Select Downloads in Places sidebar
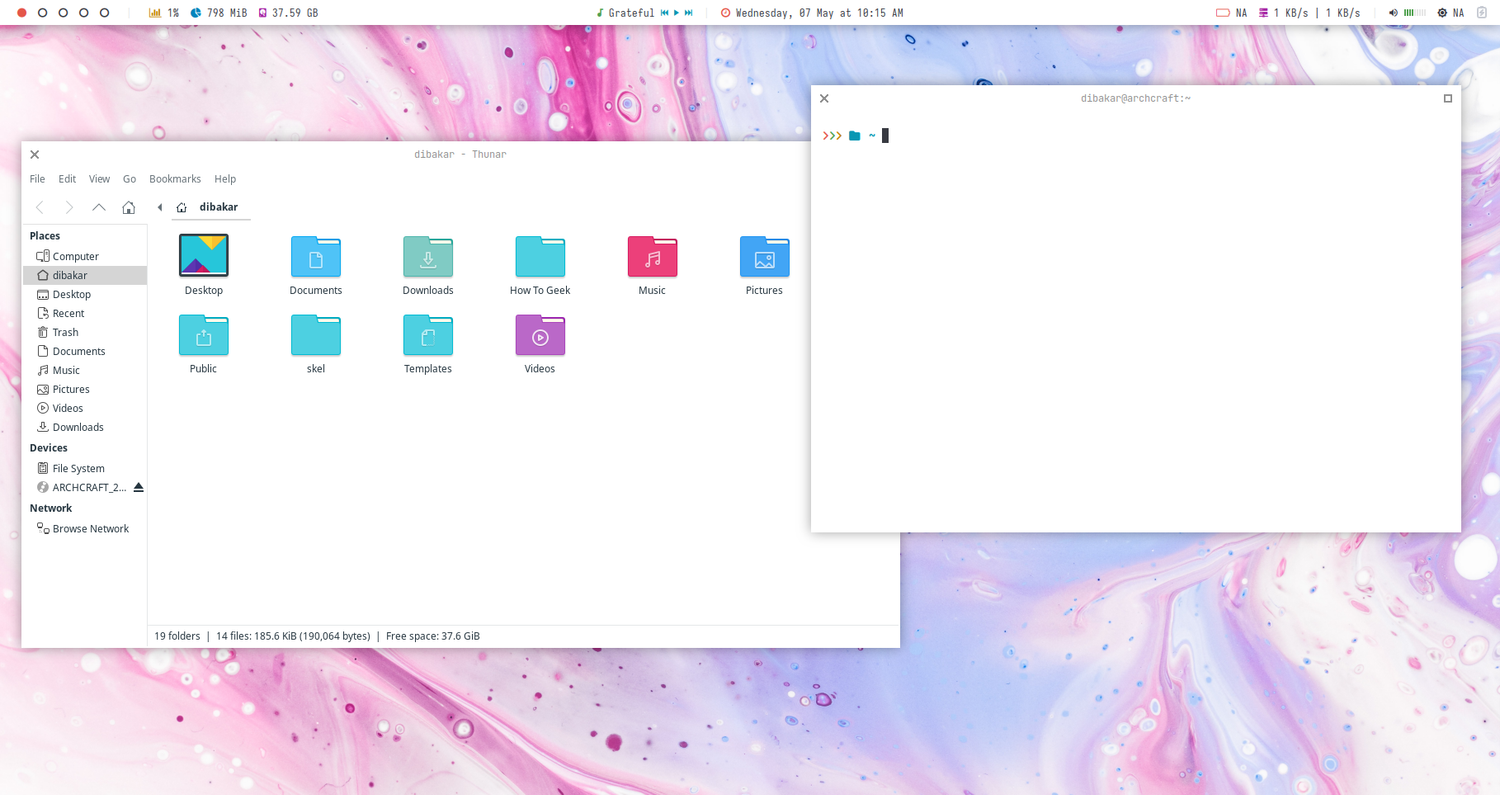This screenshot has width=1500, height=795. [84, 427]
